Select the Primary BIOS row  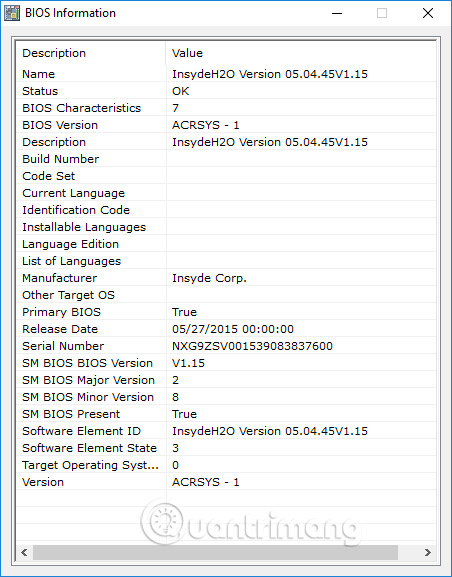[x=226, y=312]
